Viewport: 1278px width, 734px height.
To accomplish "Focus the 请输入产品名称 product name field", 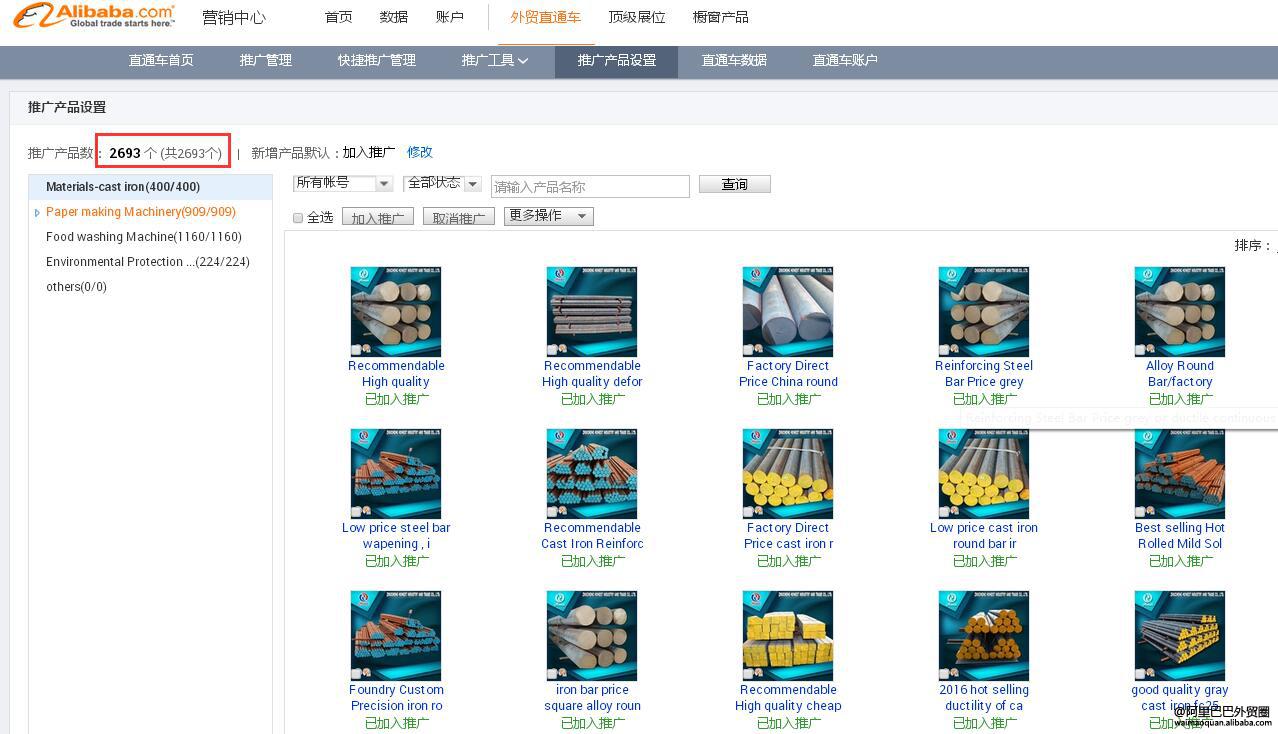I will (x=590, y=186).
